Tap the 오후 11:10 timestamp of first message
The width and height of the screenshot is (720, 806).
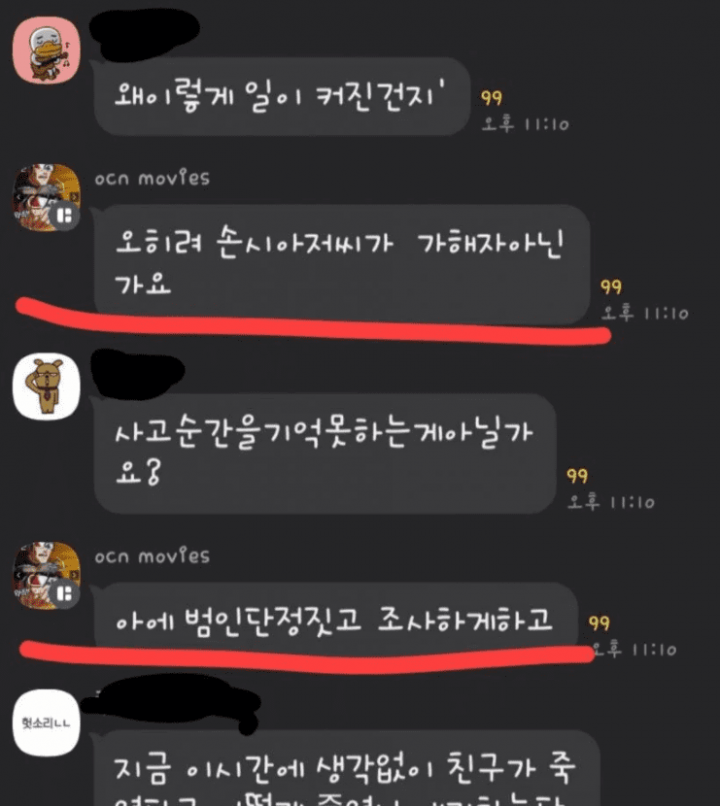[525, 124]
